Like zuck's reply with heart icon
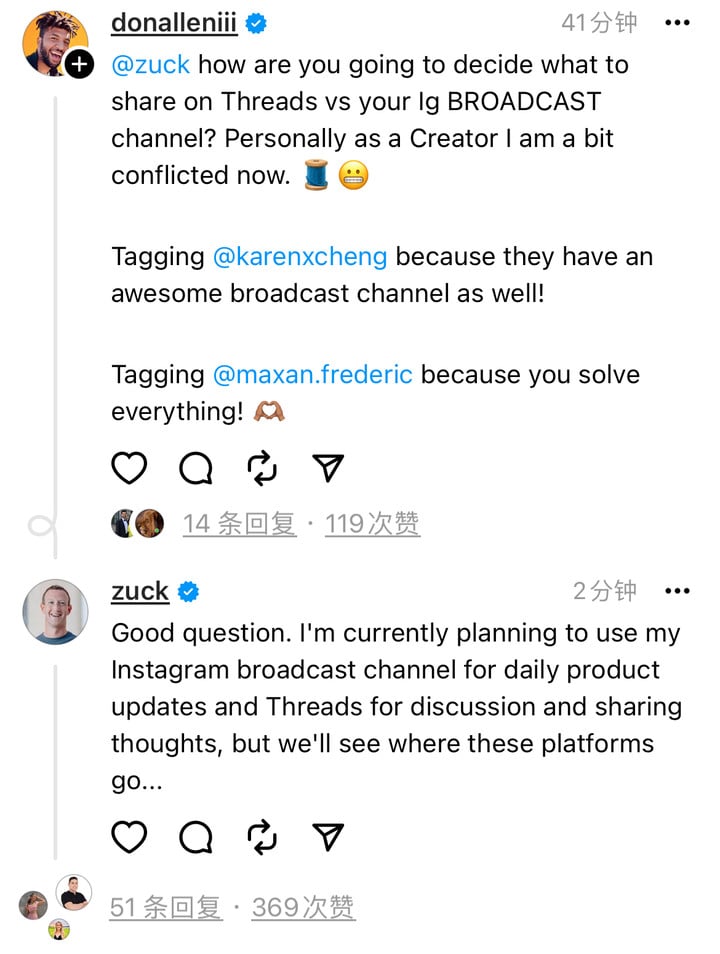This screenshot has height=954, width=720. 129,836
